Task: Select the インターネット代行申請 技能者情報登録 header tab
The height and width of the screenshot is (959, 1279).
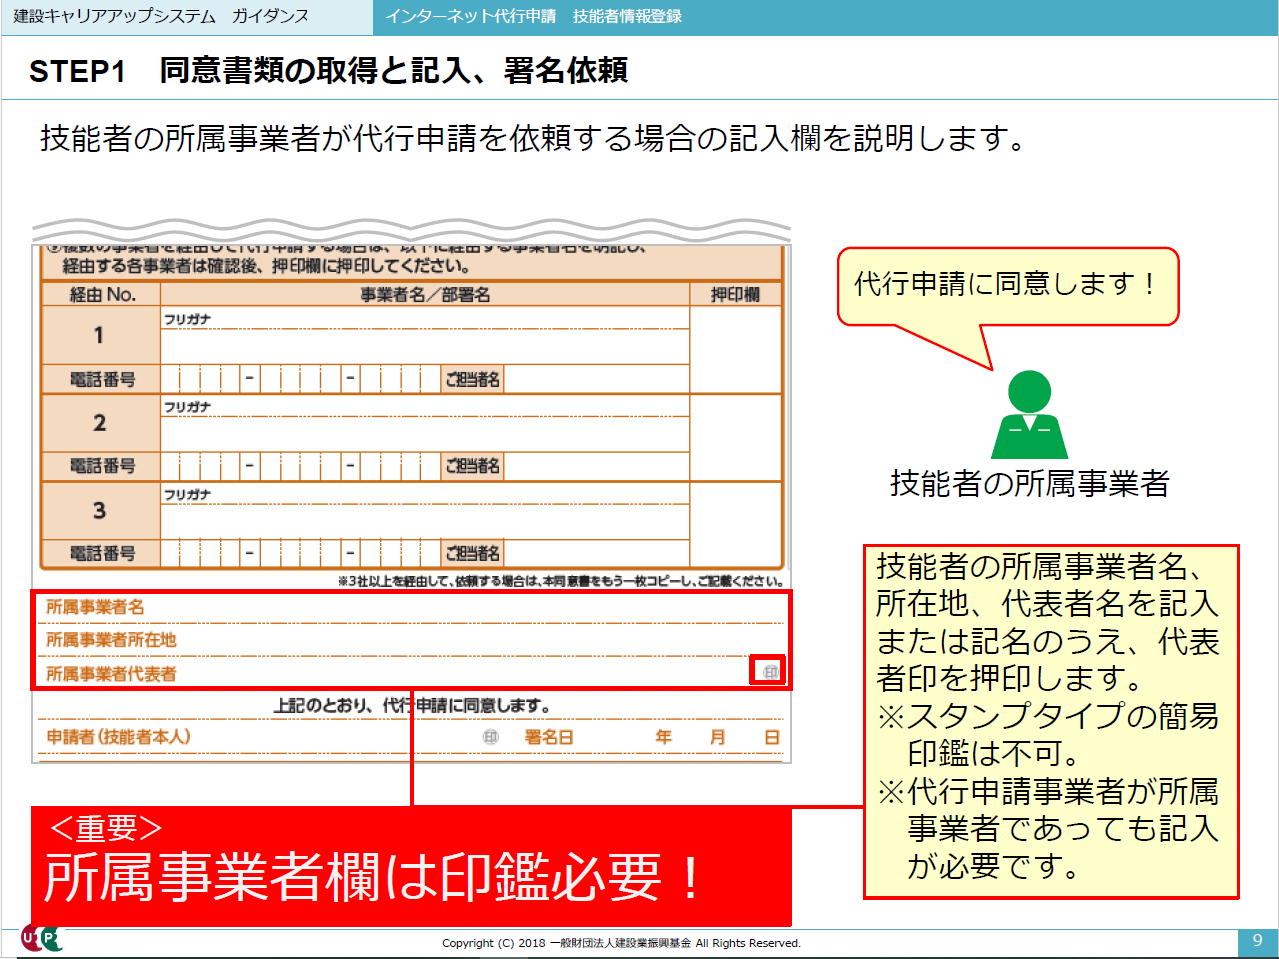Action: pyautogui.click(x=533, y=17)
